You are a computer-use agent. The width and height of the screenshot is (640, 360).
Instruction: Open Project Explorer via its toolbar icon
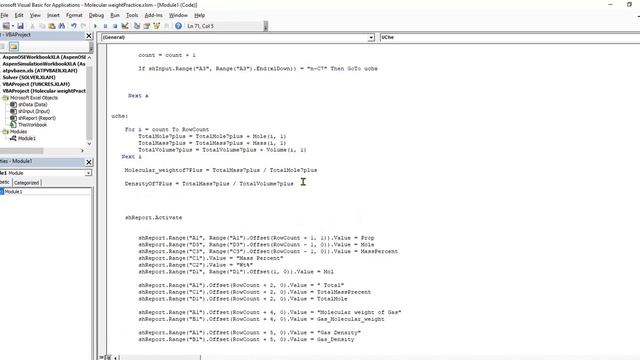pyautogui.click(x=137, y=26)
